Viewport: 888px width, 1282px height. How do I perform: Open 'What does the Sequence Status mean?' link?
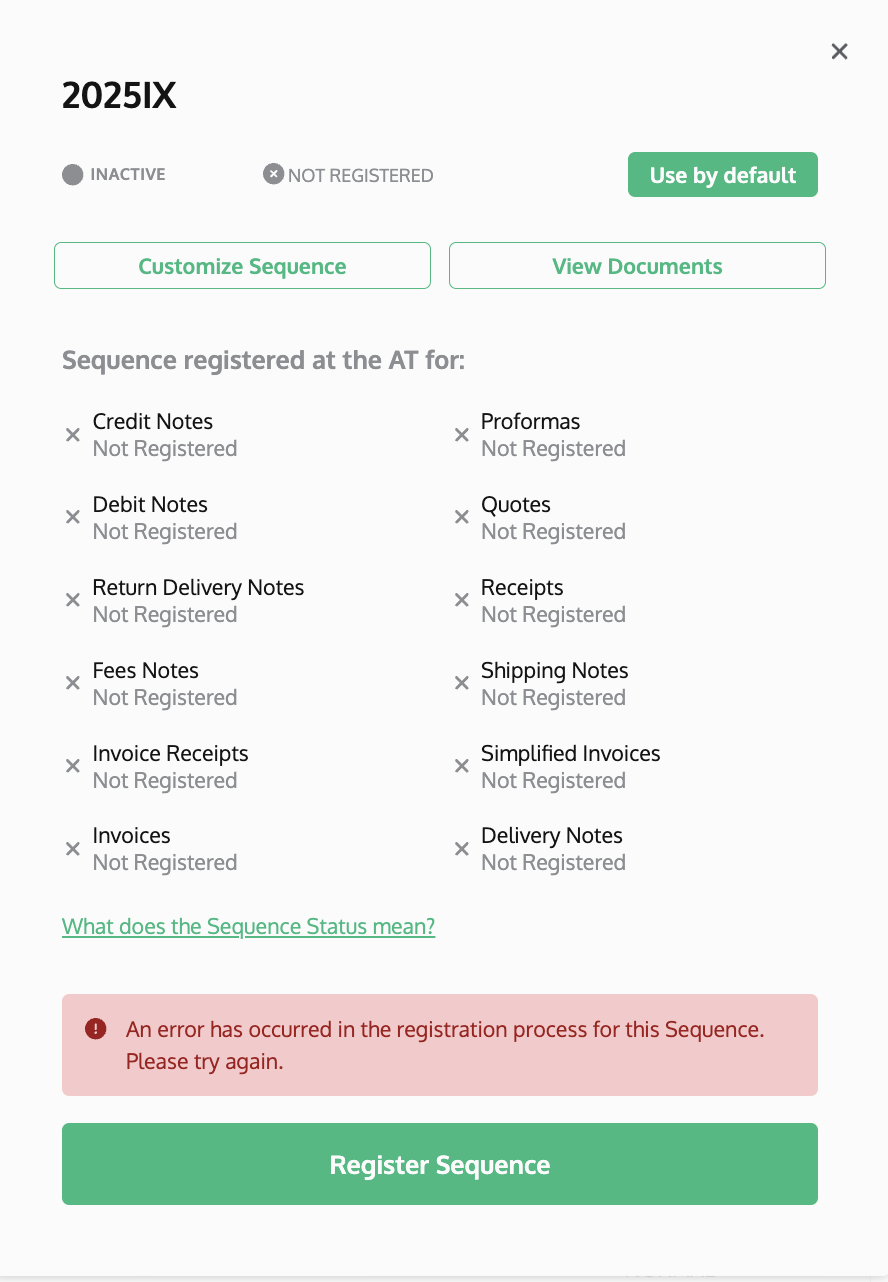(x=249, y=926)
